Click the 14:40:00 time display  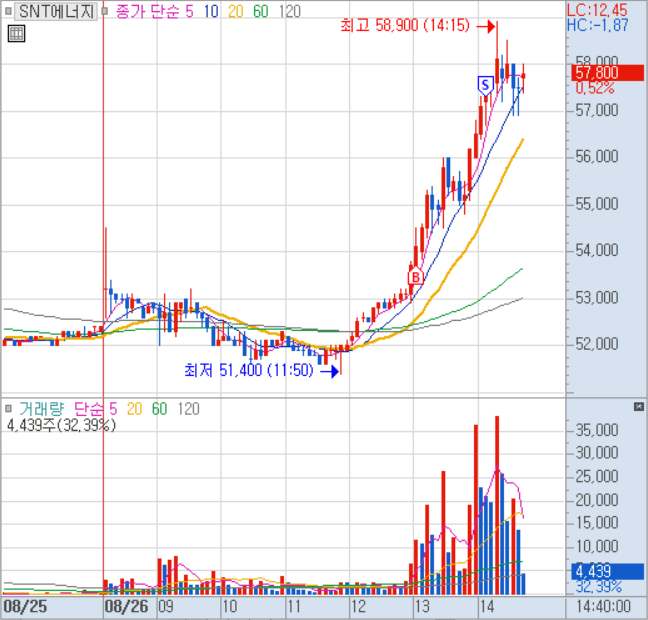[605, 606]
